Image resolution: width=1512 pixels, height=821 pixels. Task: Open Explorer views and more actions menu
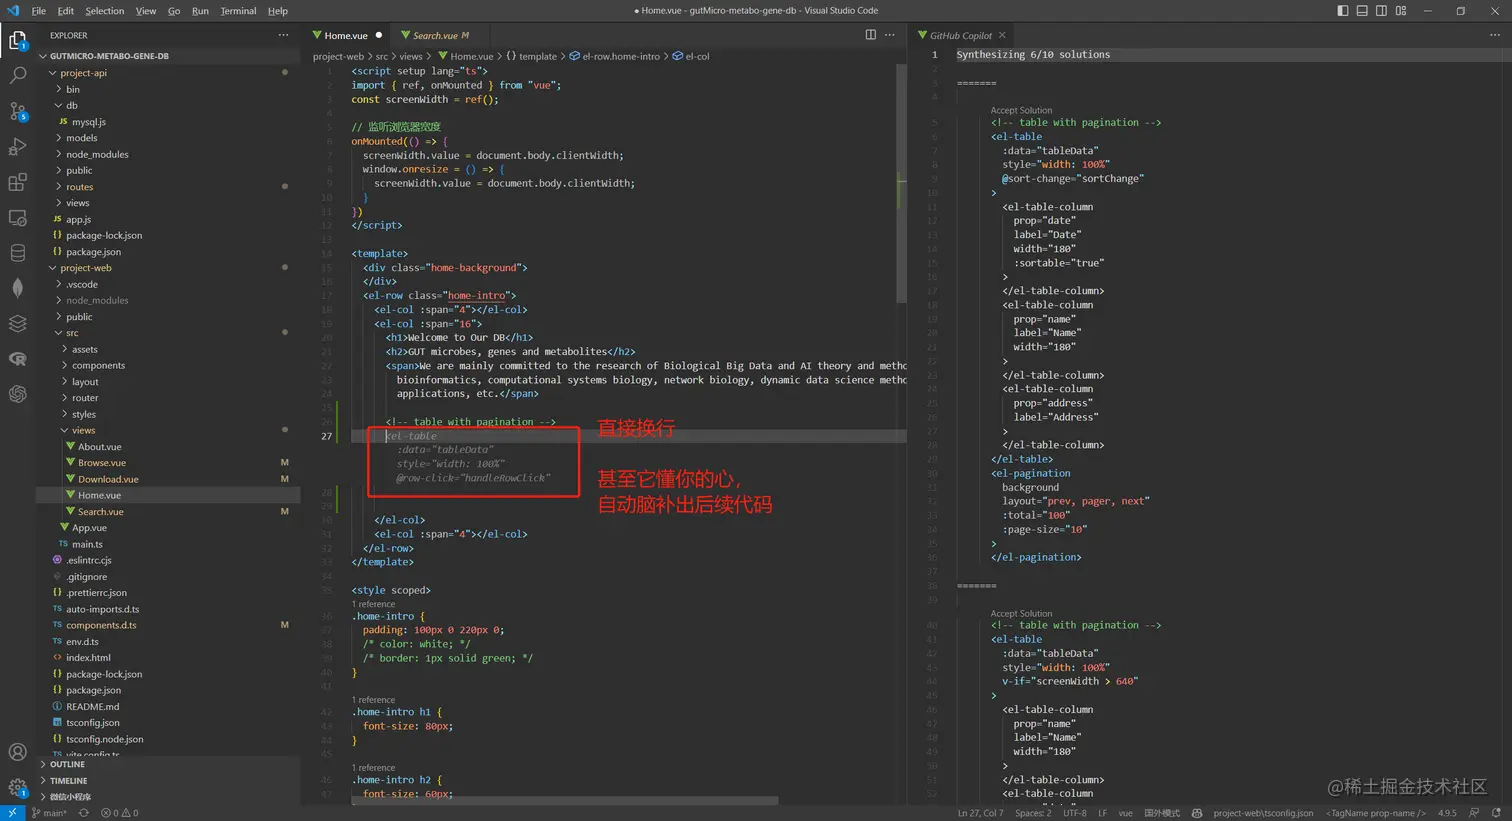(284, 35)
